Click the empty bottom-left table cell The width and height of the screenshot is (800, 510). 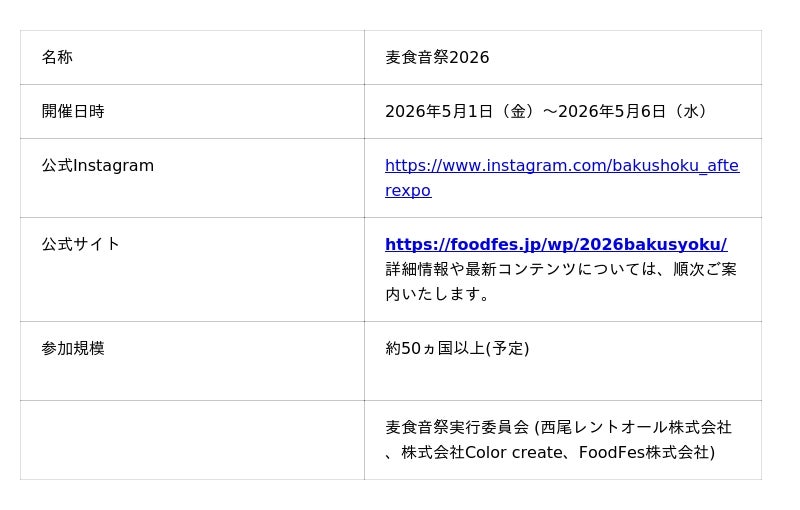(x=192, y=440)
